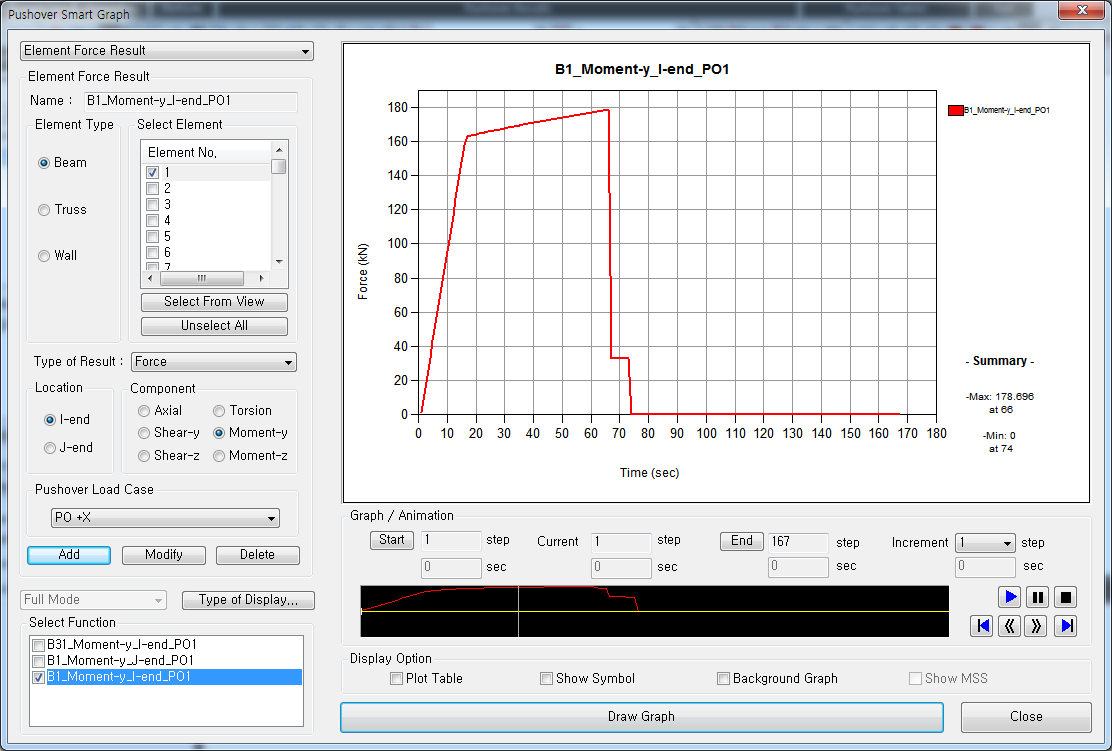Step animation backward with double-left arrows
Viewport: 1112px width, 751px height.
(1010, 626)
